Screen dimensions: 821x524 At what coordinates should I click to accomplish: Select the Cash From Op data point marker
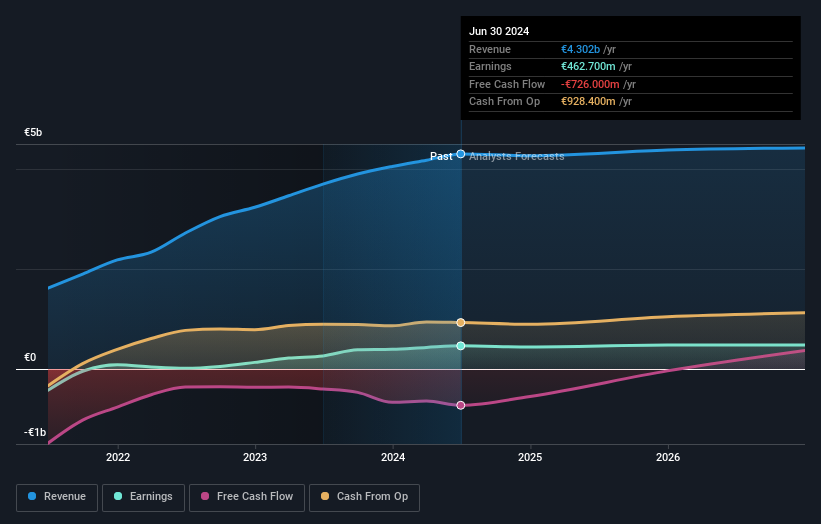(x=461, y=322)
